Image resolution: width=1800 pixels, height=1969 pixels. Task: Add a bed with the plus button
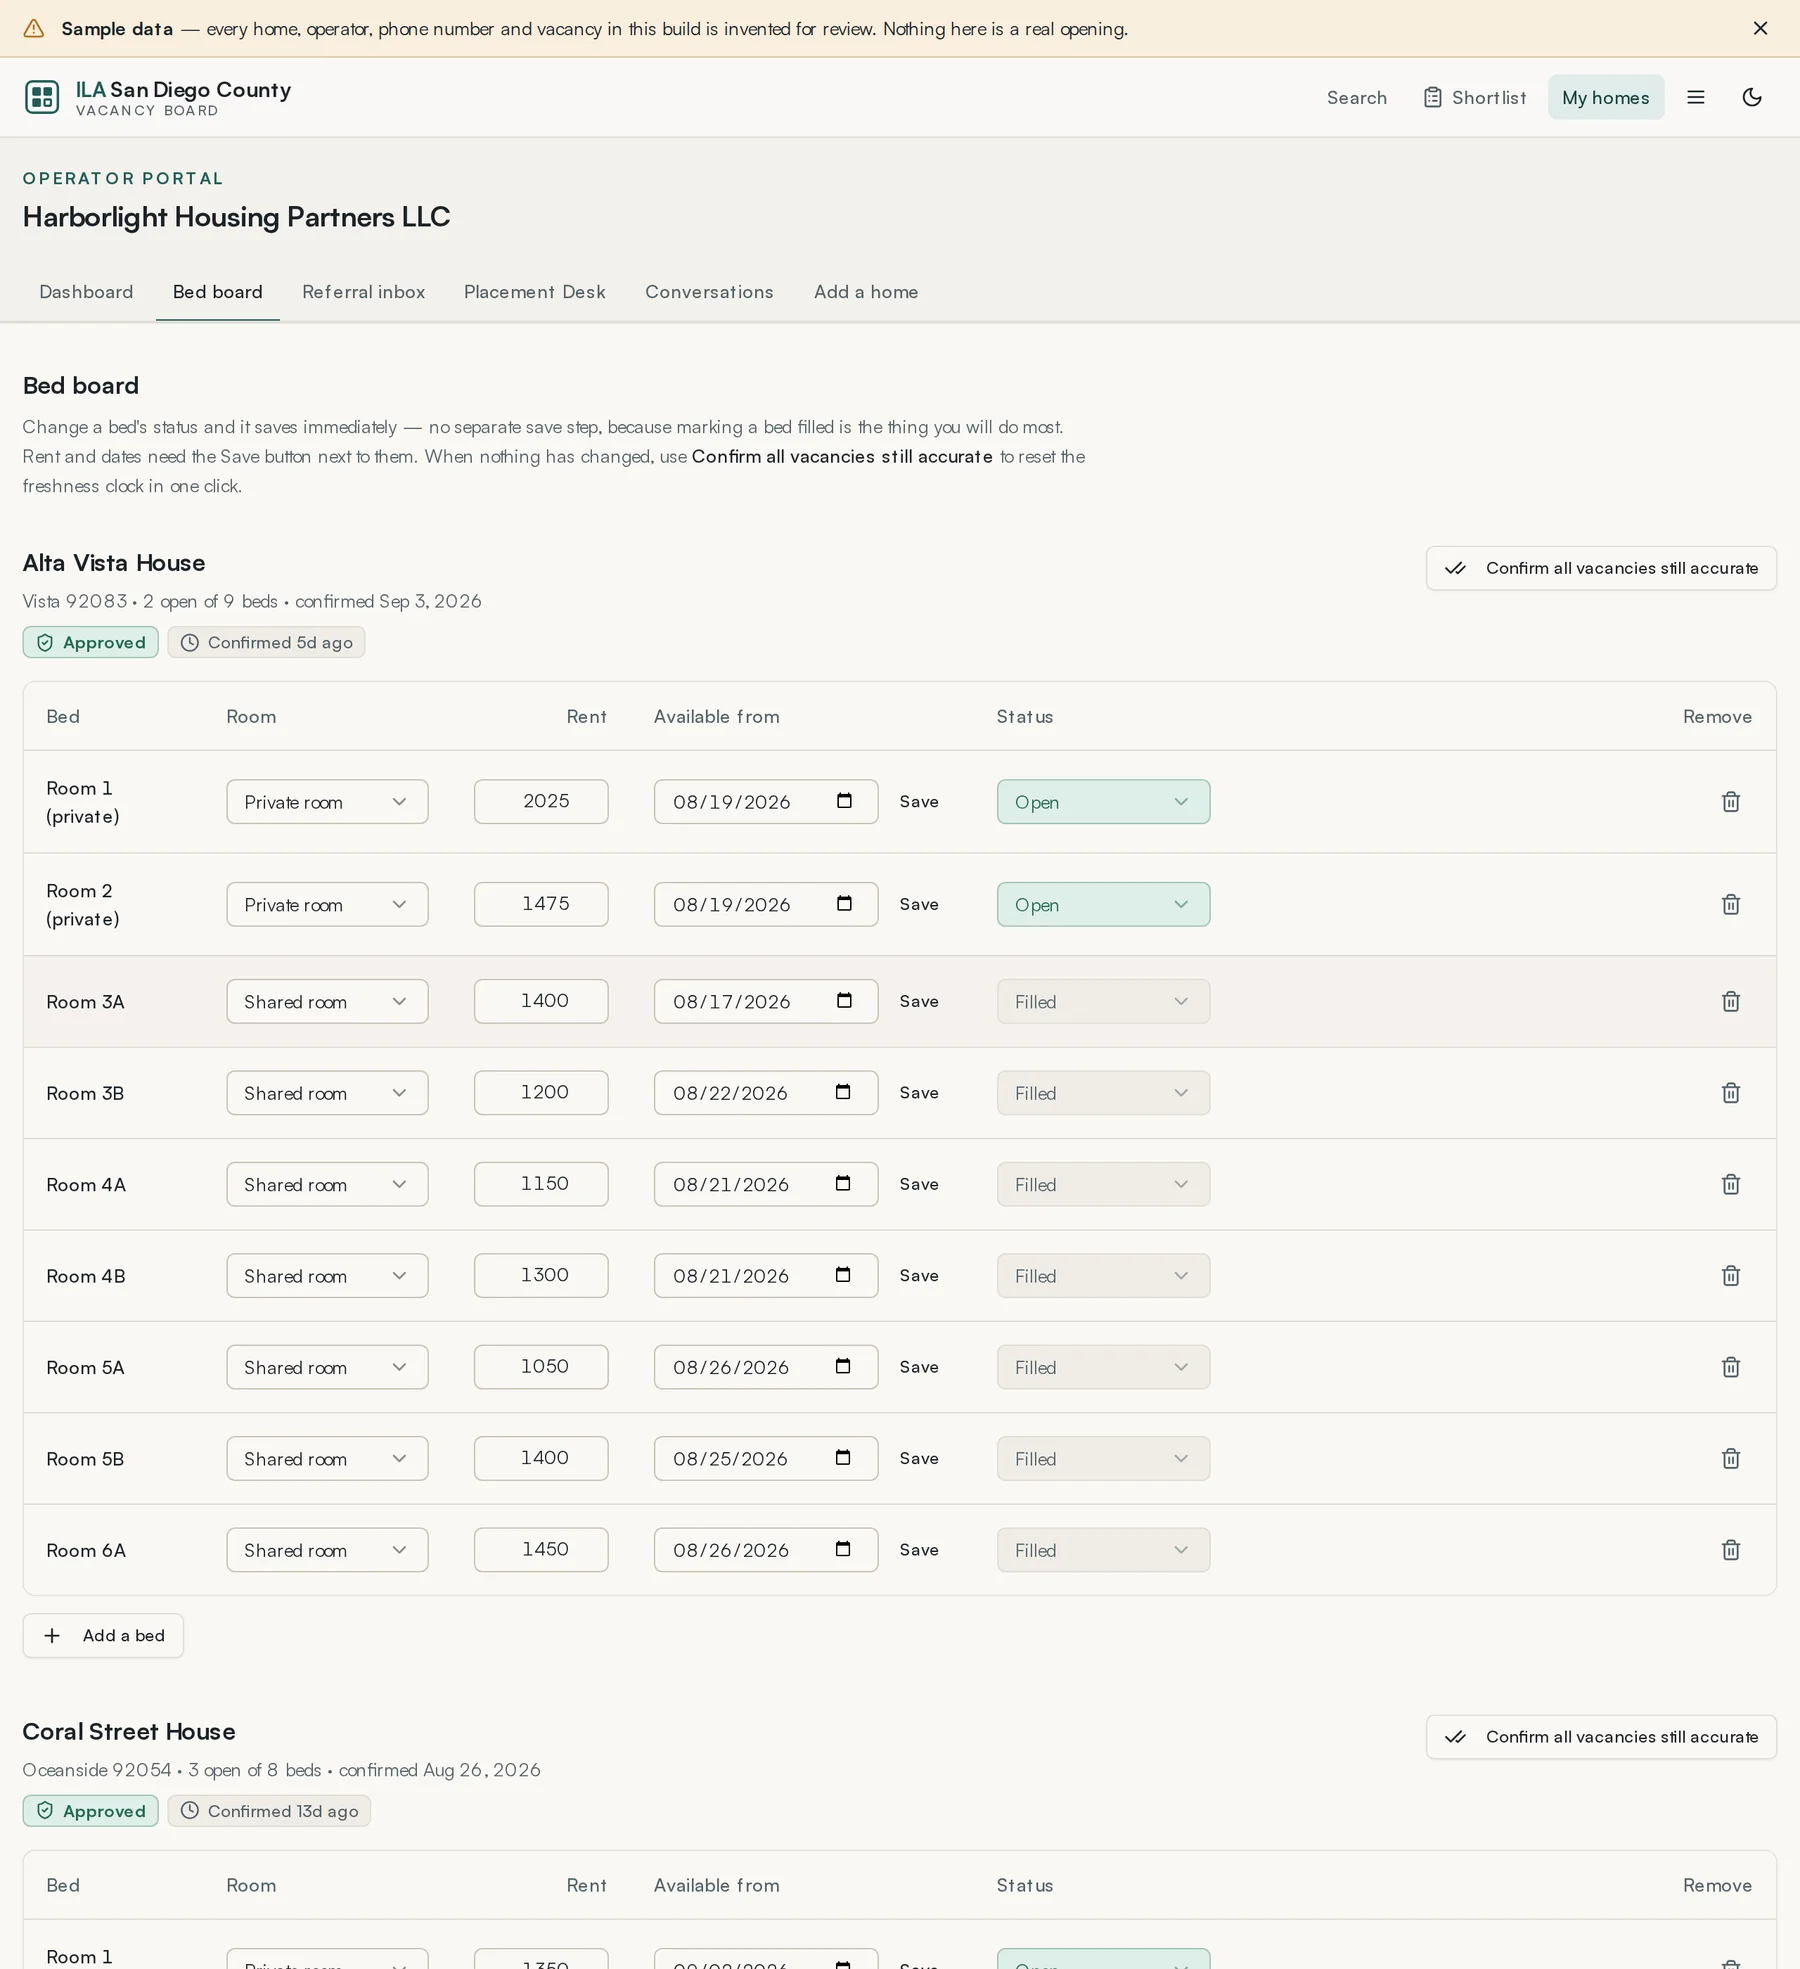[x=103, y=1635]
